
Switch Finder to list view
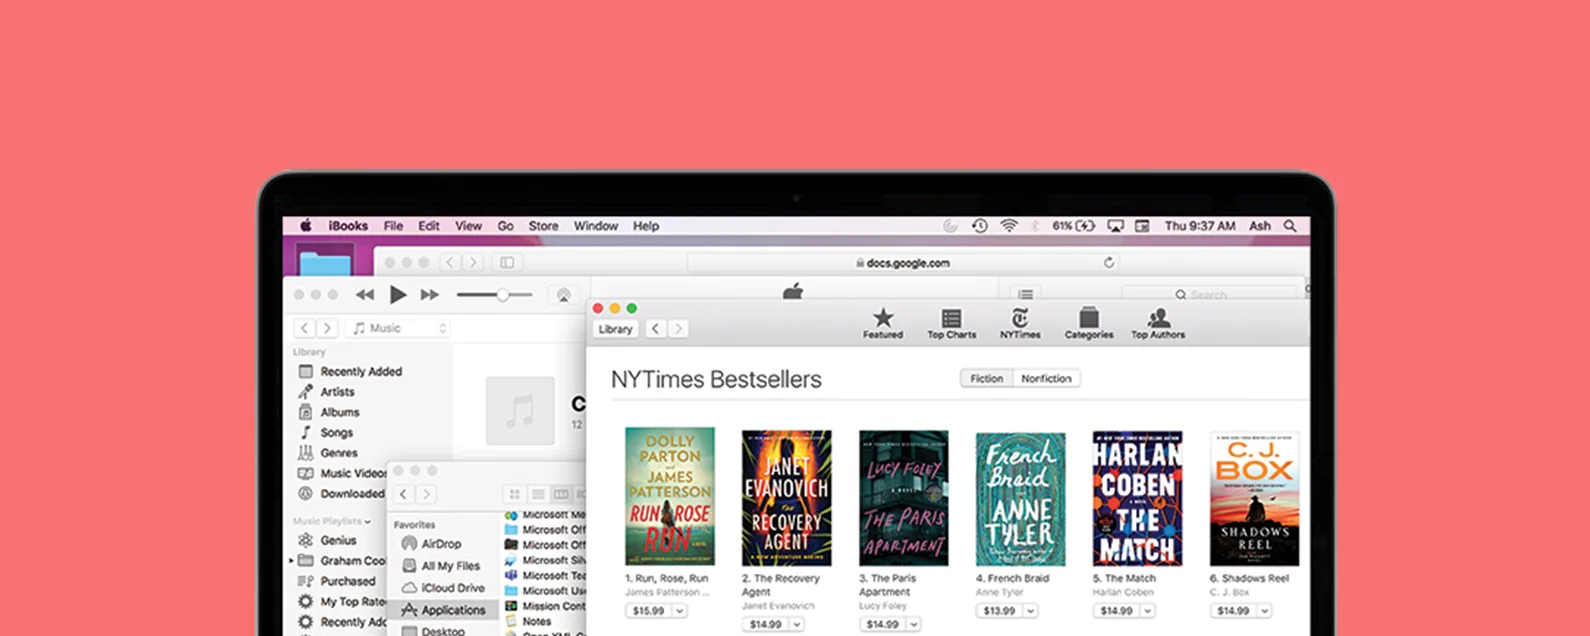[x=538, y=494]
